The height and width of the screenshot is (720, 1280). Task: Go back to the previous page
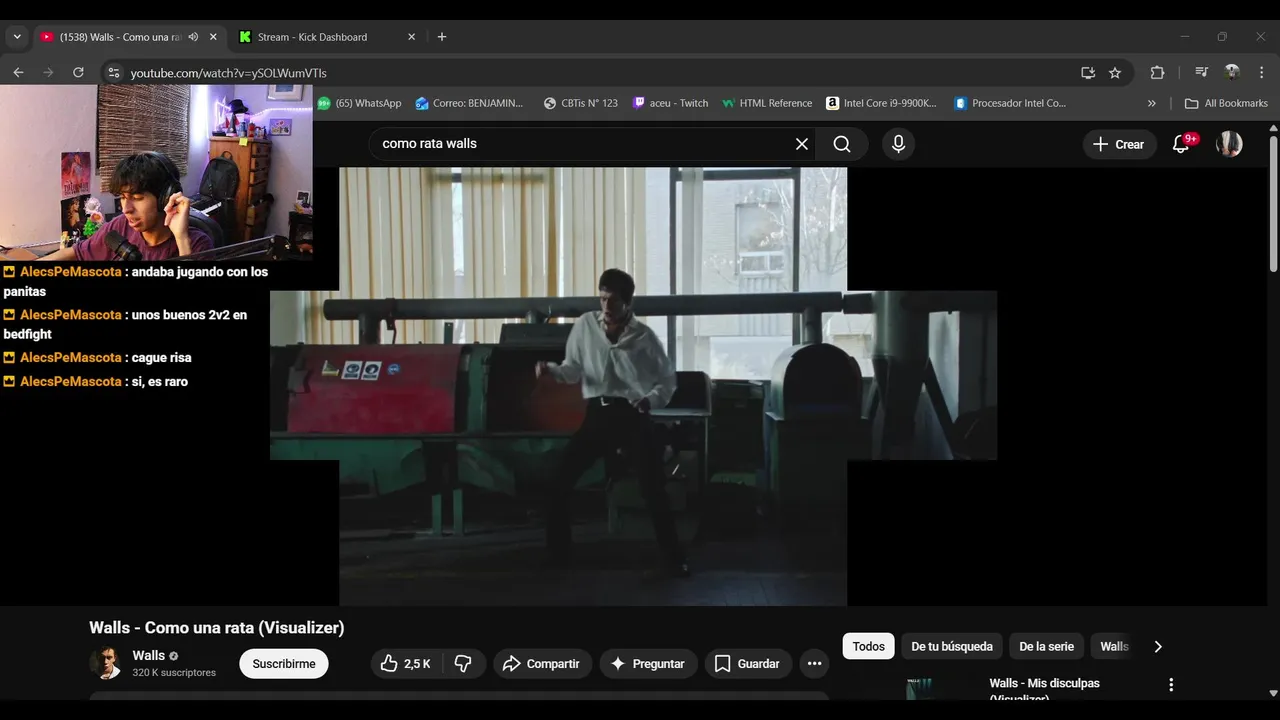tap(18, 73)
